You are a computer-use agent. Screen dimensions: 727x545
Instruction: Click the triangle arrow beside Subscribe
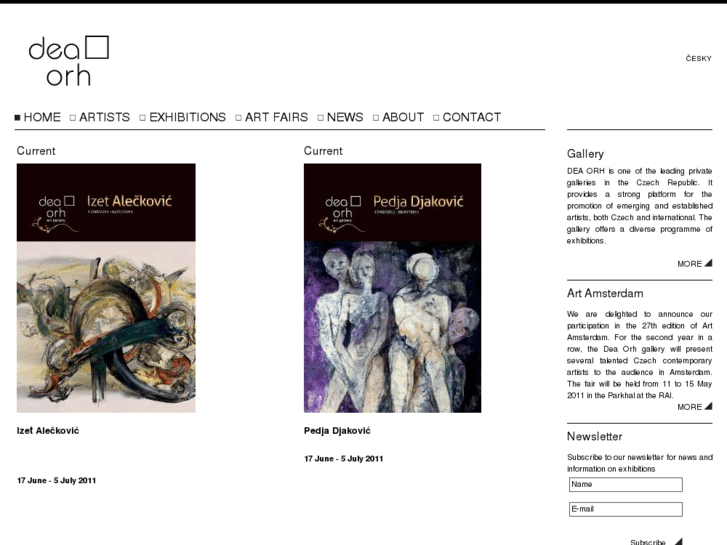point(678,541)
